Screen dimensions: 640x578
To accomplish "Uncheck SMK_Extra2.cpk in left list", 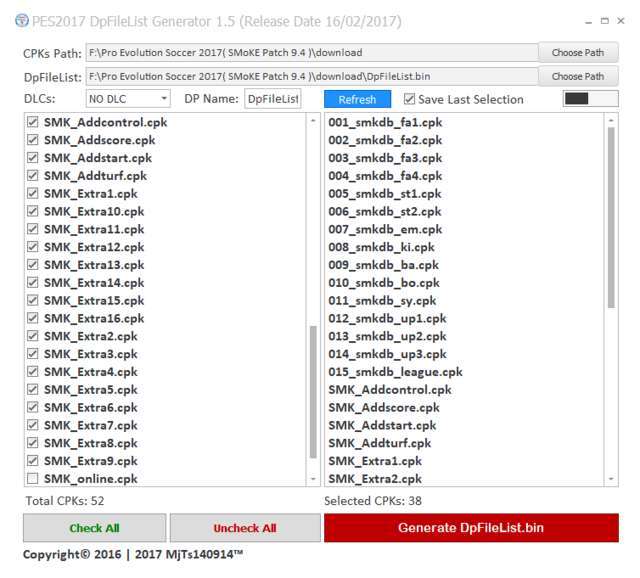I will click(33, 336).
